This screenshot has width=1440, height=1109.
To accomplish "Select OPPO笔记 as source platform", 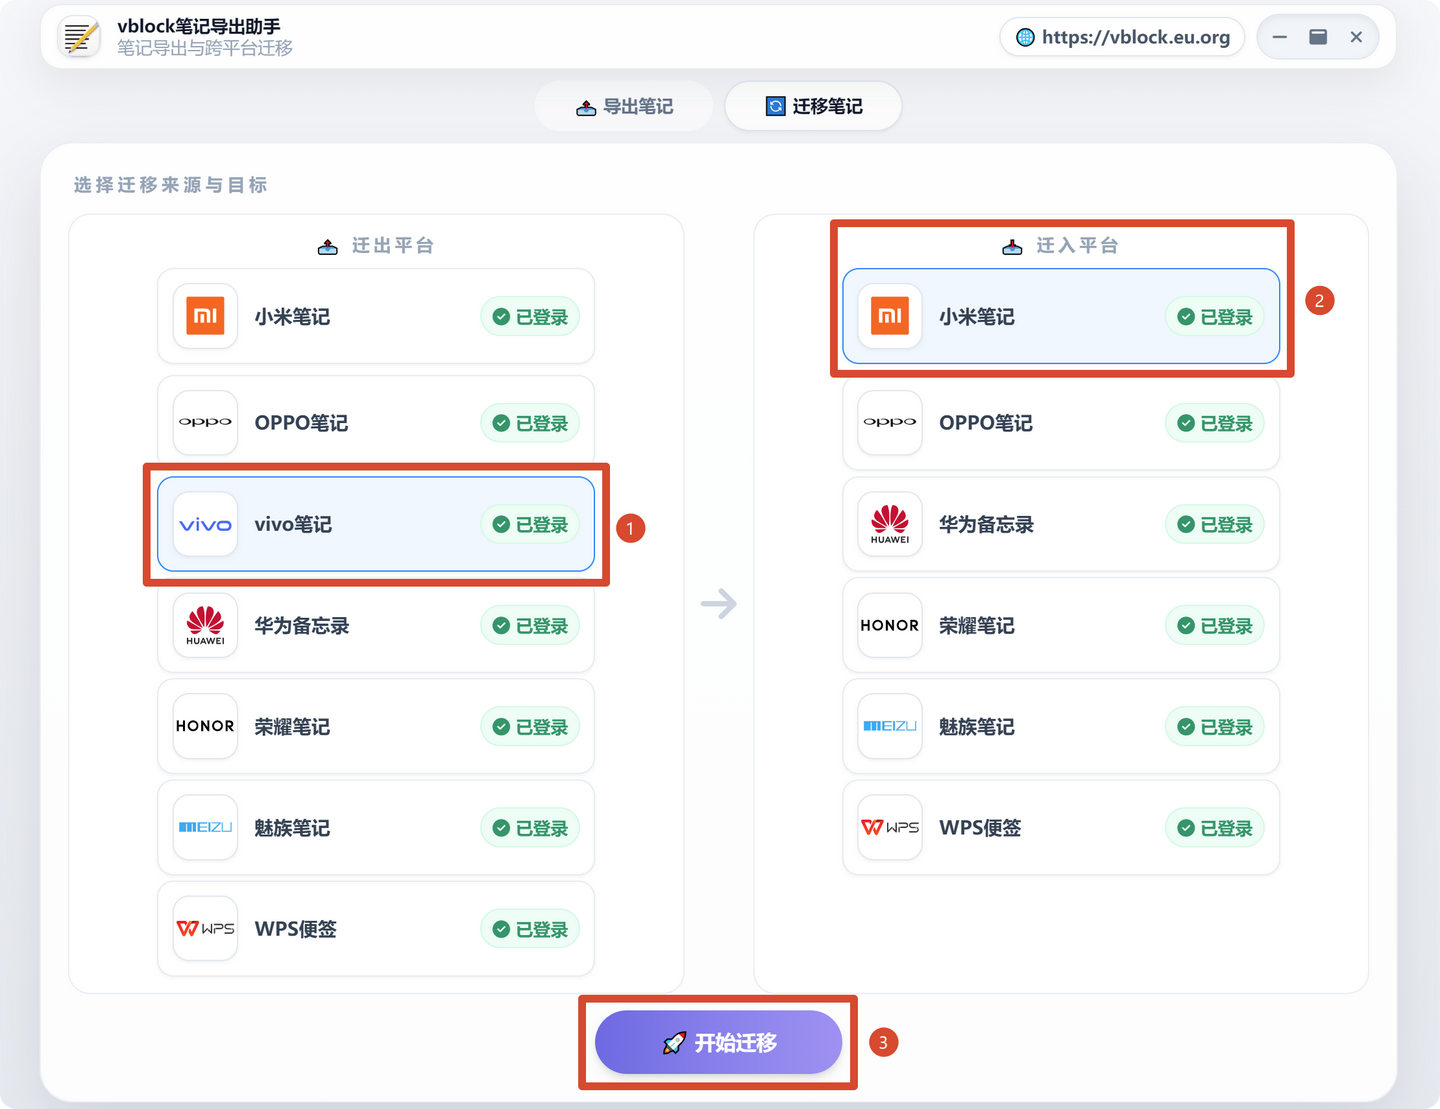I will tap(376, 422).
